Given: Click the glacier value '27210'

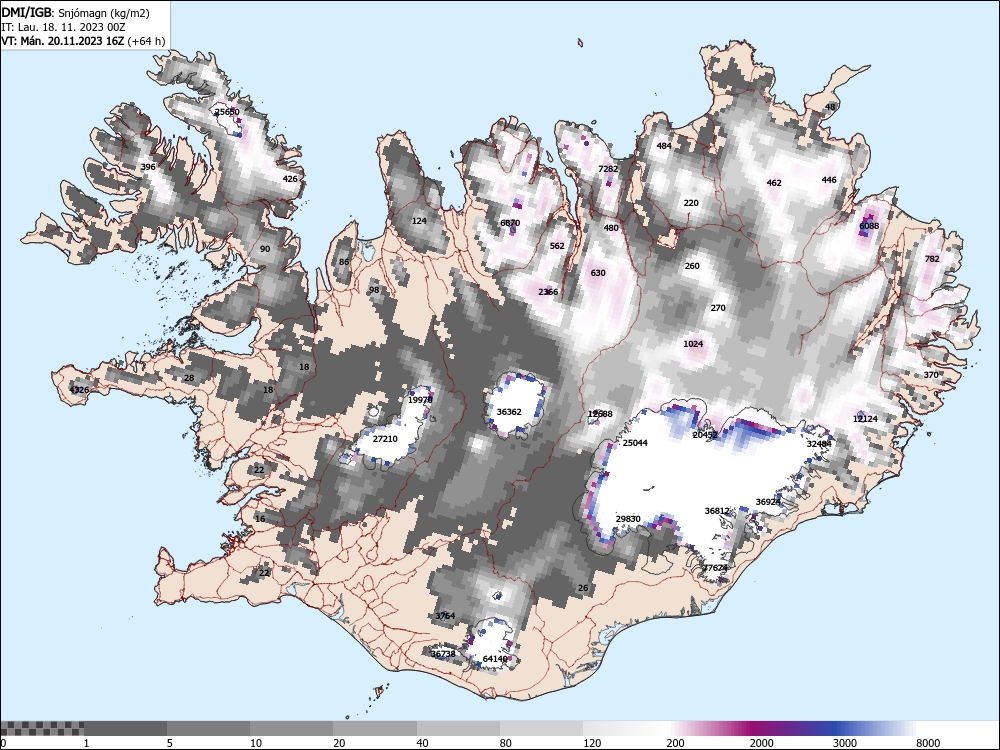Looking at the screenshot, I should point(385,439).
